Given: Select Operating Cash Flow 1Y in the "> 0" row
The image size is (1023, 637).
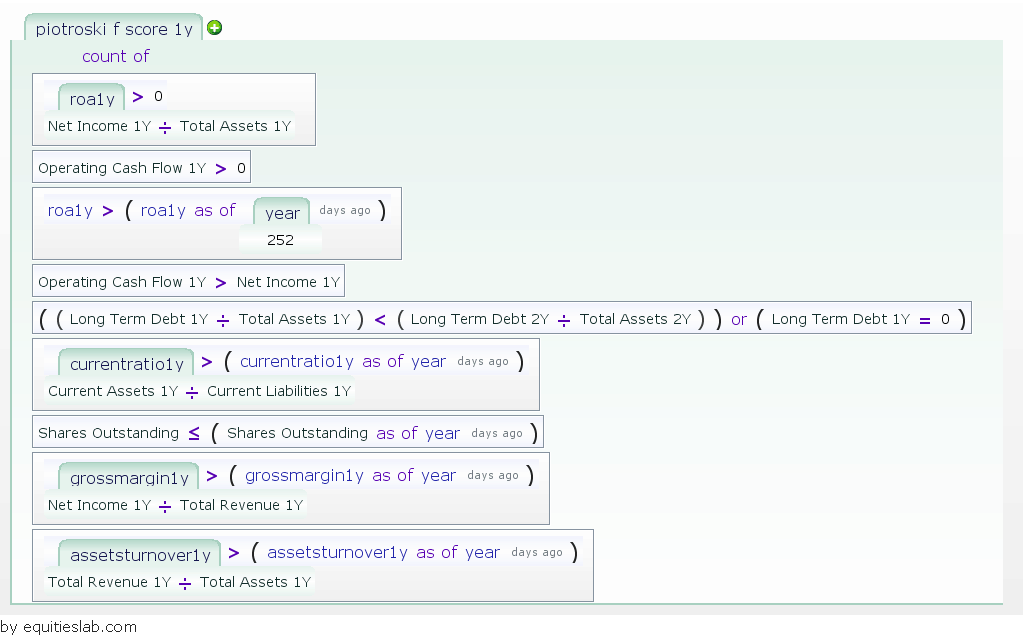Looking at the screenshot, I should tap(122, 168).
